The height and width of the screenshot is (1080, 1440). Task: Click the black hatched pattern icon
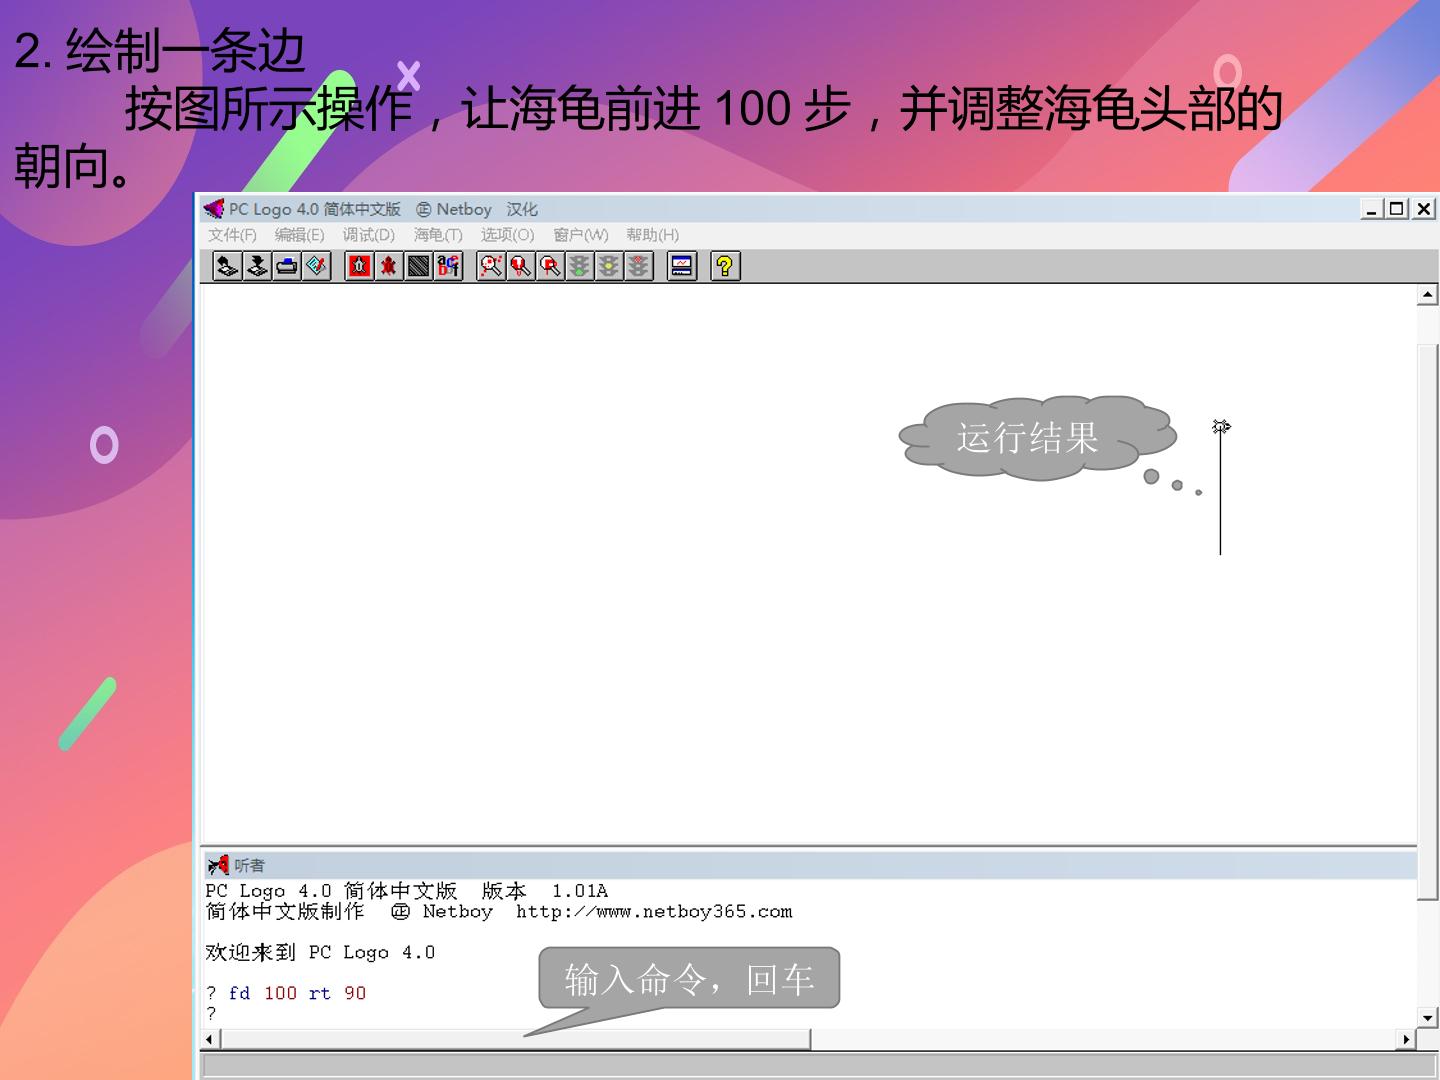(x=419, y=266)
